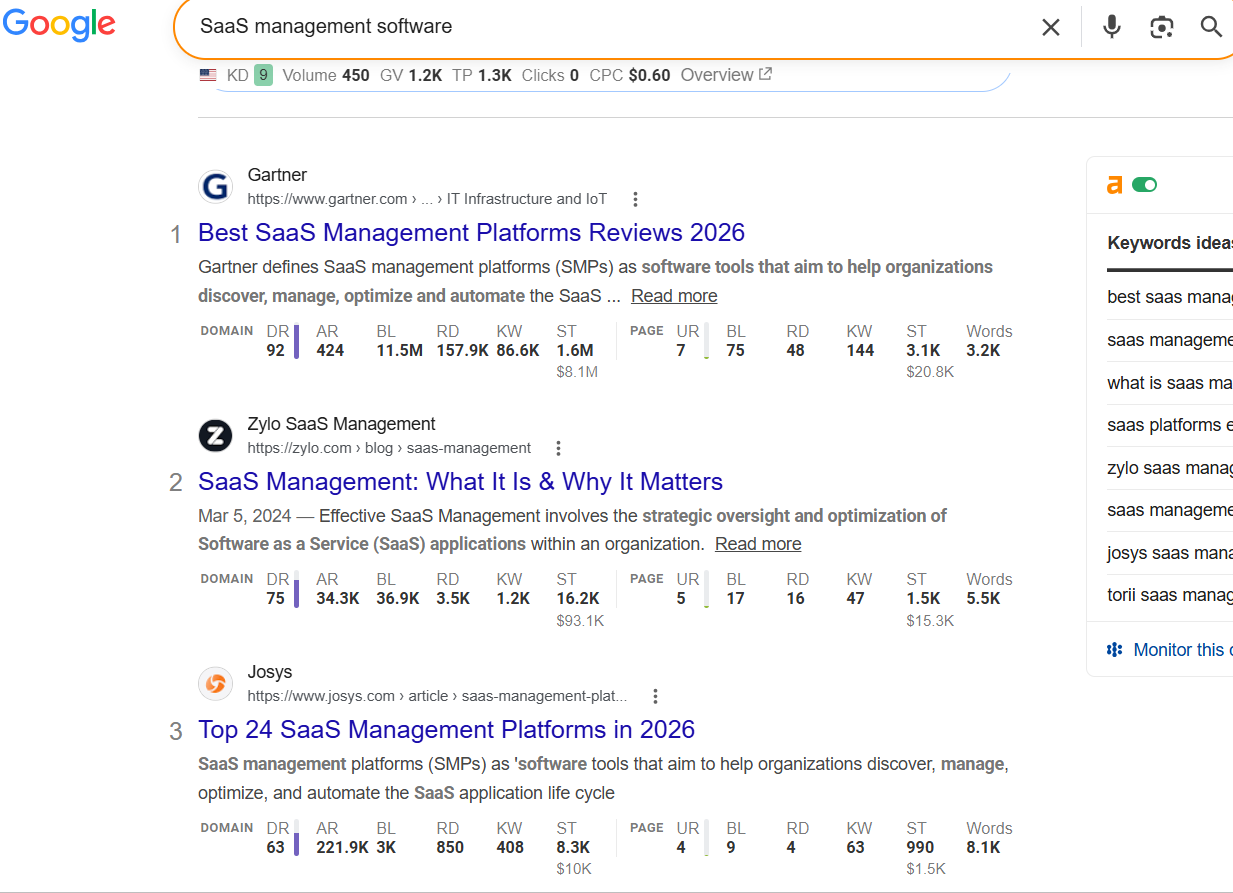Click Josys AR 221.9K value

pyautogui.click(x=342, y=848)
